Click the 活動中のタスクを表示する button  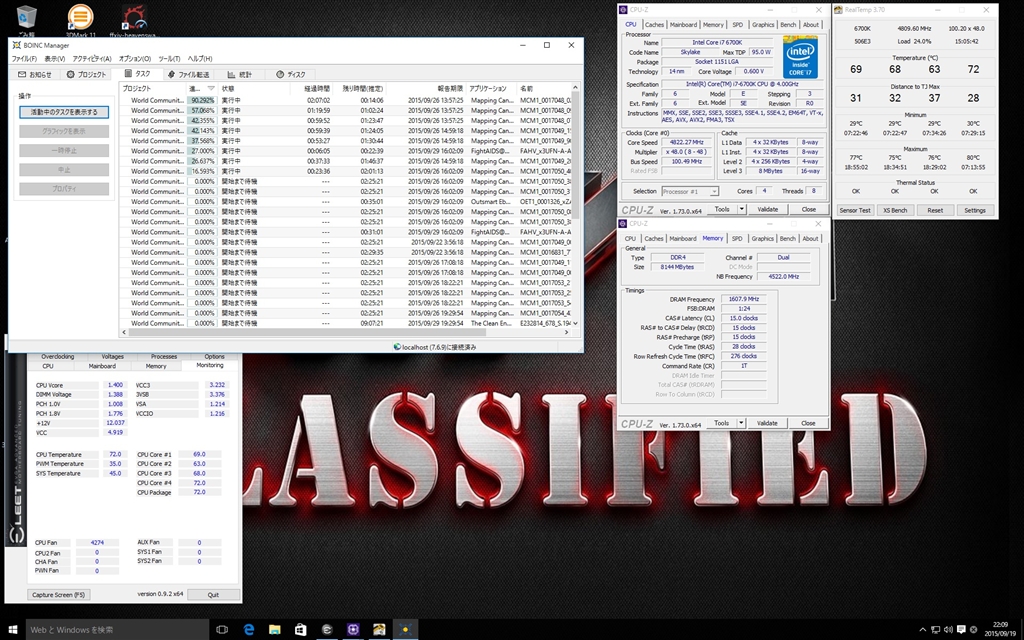pyautogui.click(x=64, y=112)
